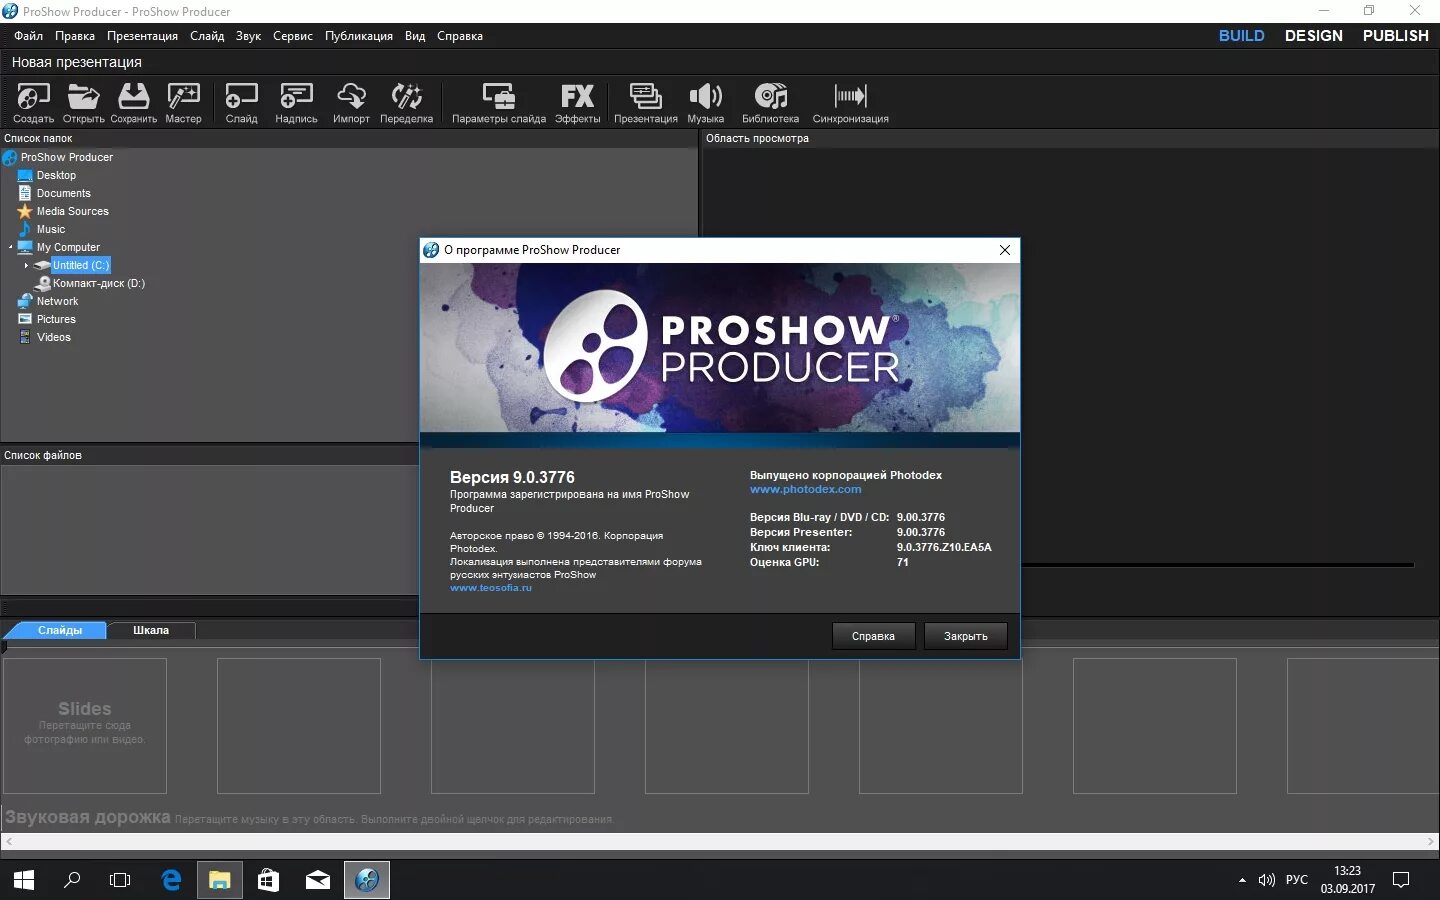This screenshot has width=1440, height=900.
Task: Switch to the DESIGN workspace
Action: point(1314,36)
